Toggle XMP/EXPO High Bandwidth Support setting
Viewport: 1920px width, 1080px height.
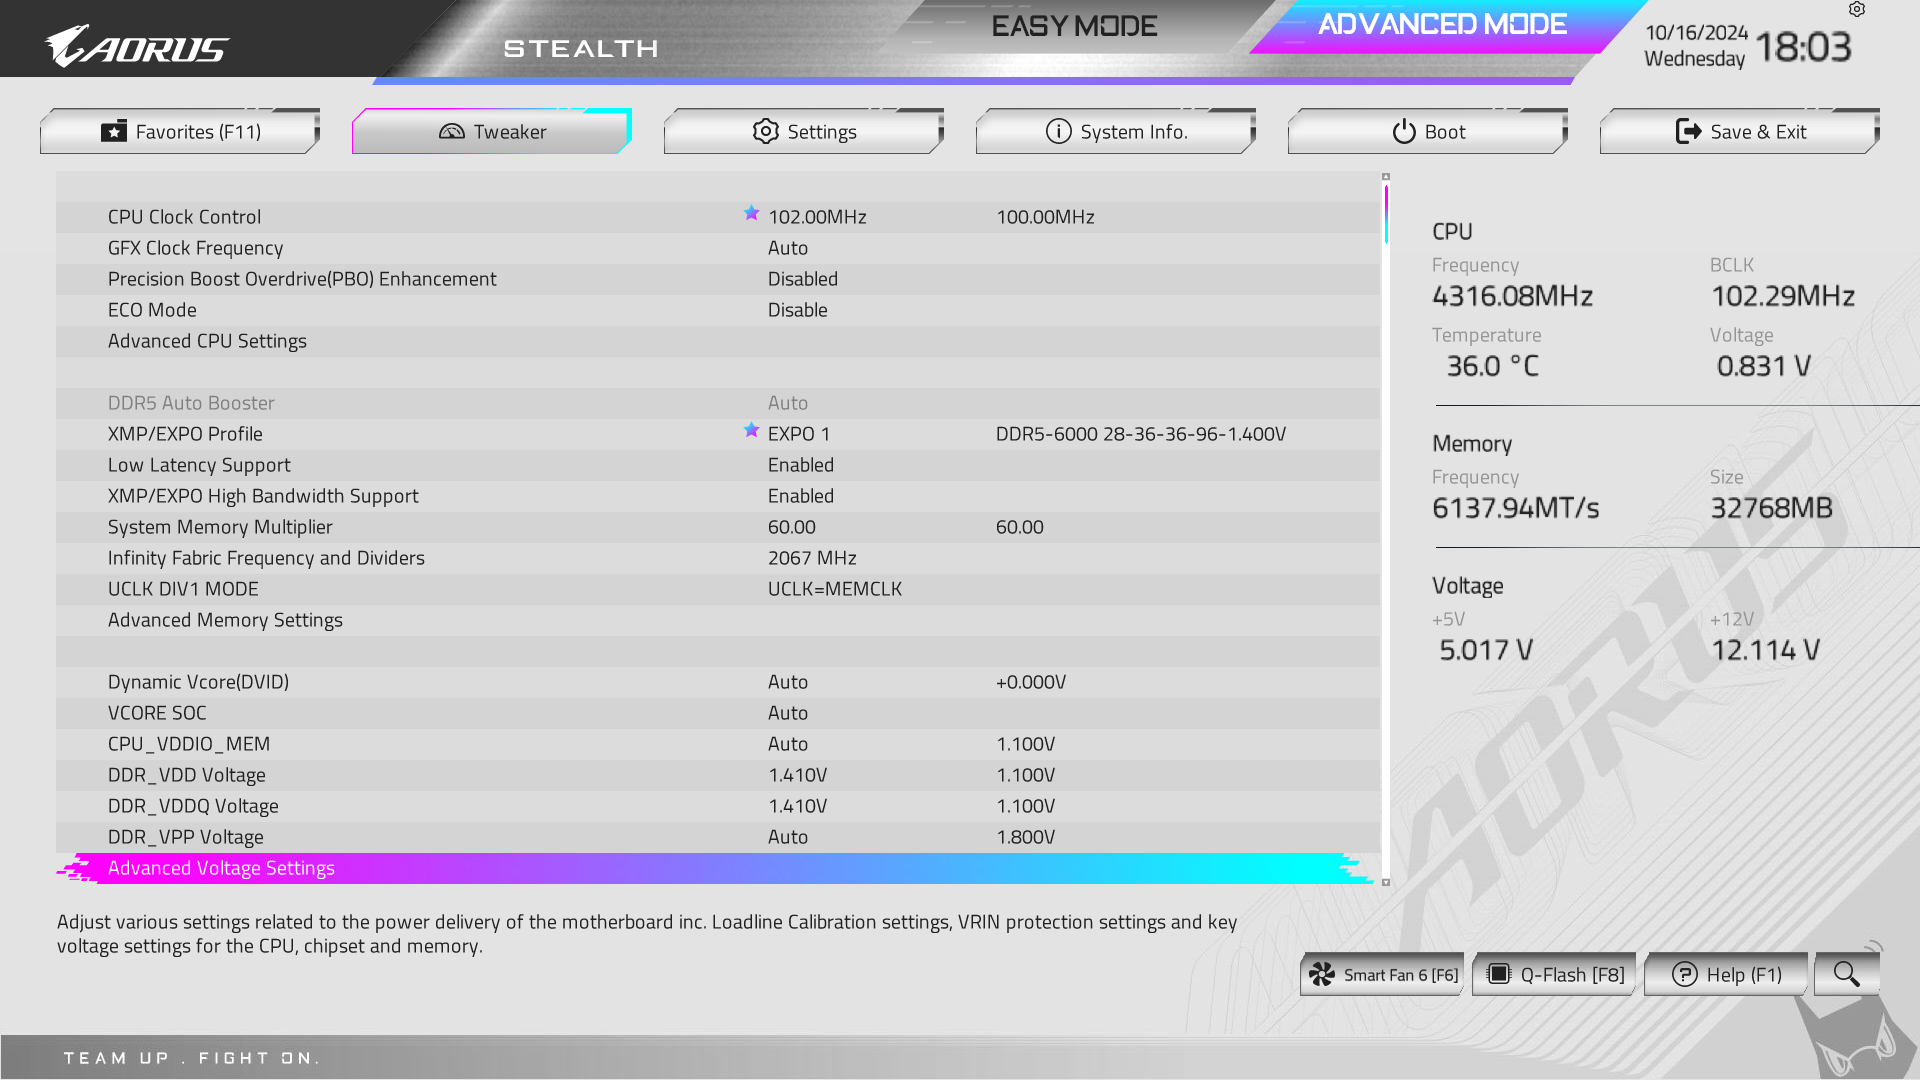[800, 496]
